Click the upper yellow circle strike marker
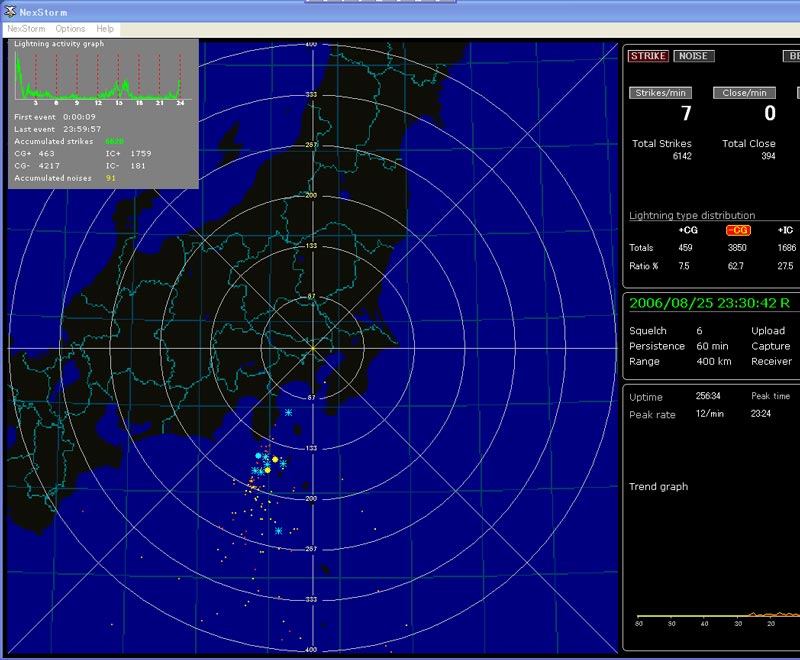 point(275,459)
